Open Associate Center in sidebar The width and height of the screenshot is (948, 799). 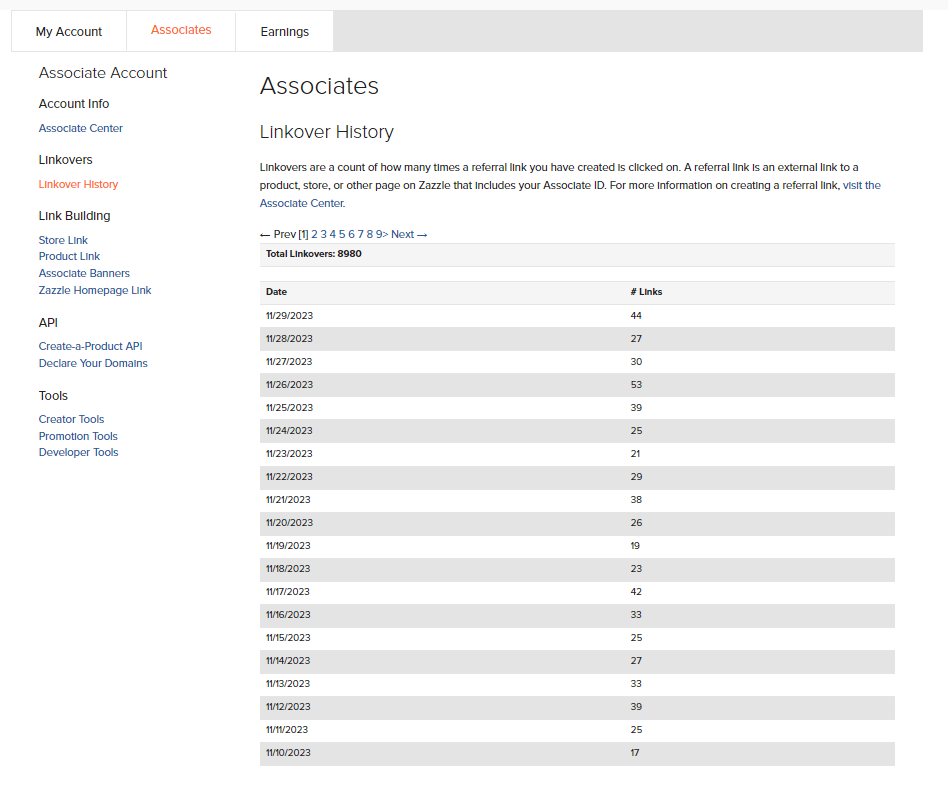80,128
